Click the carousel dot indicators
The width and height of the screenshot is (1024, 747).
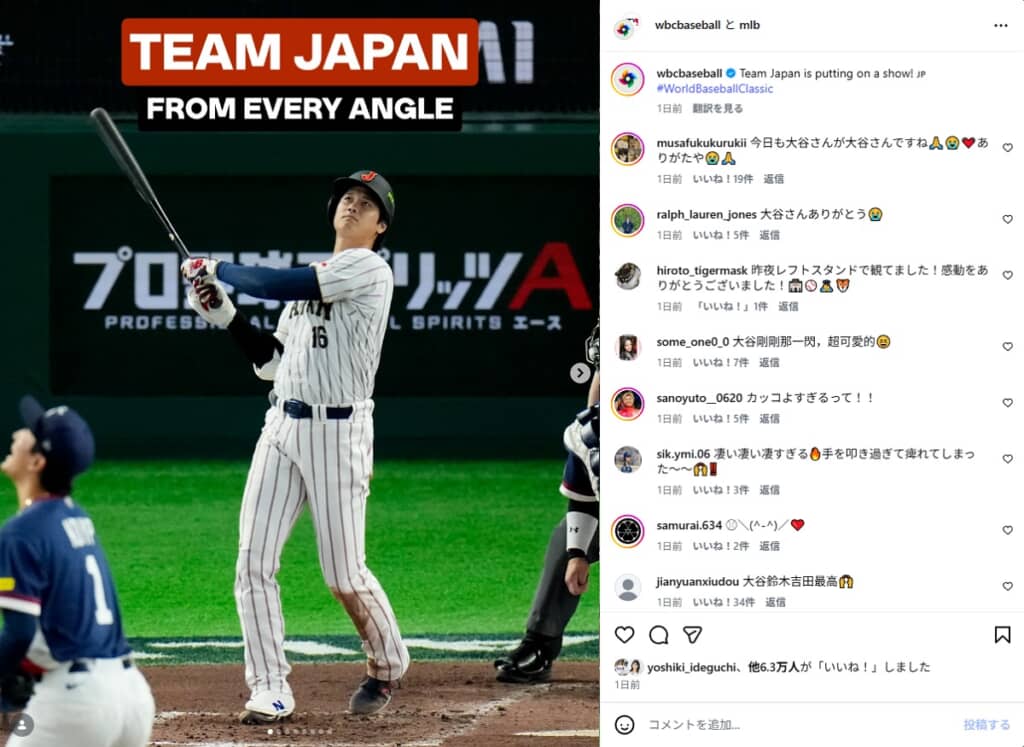point(299,732)
